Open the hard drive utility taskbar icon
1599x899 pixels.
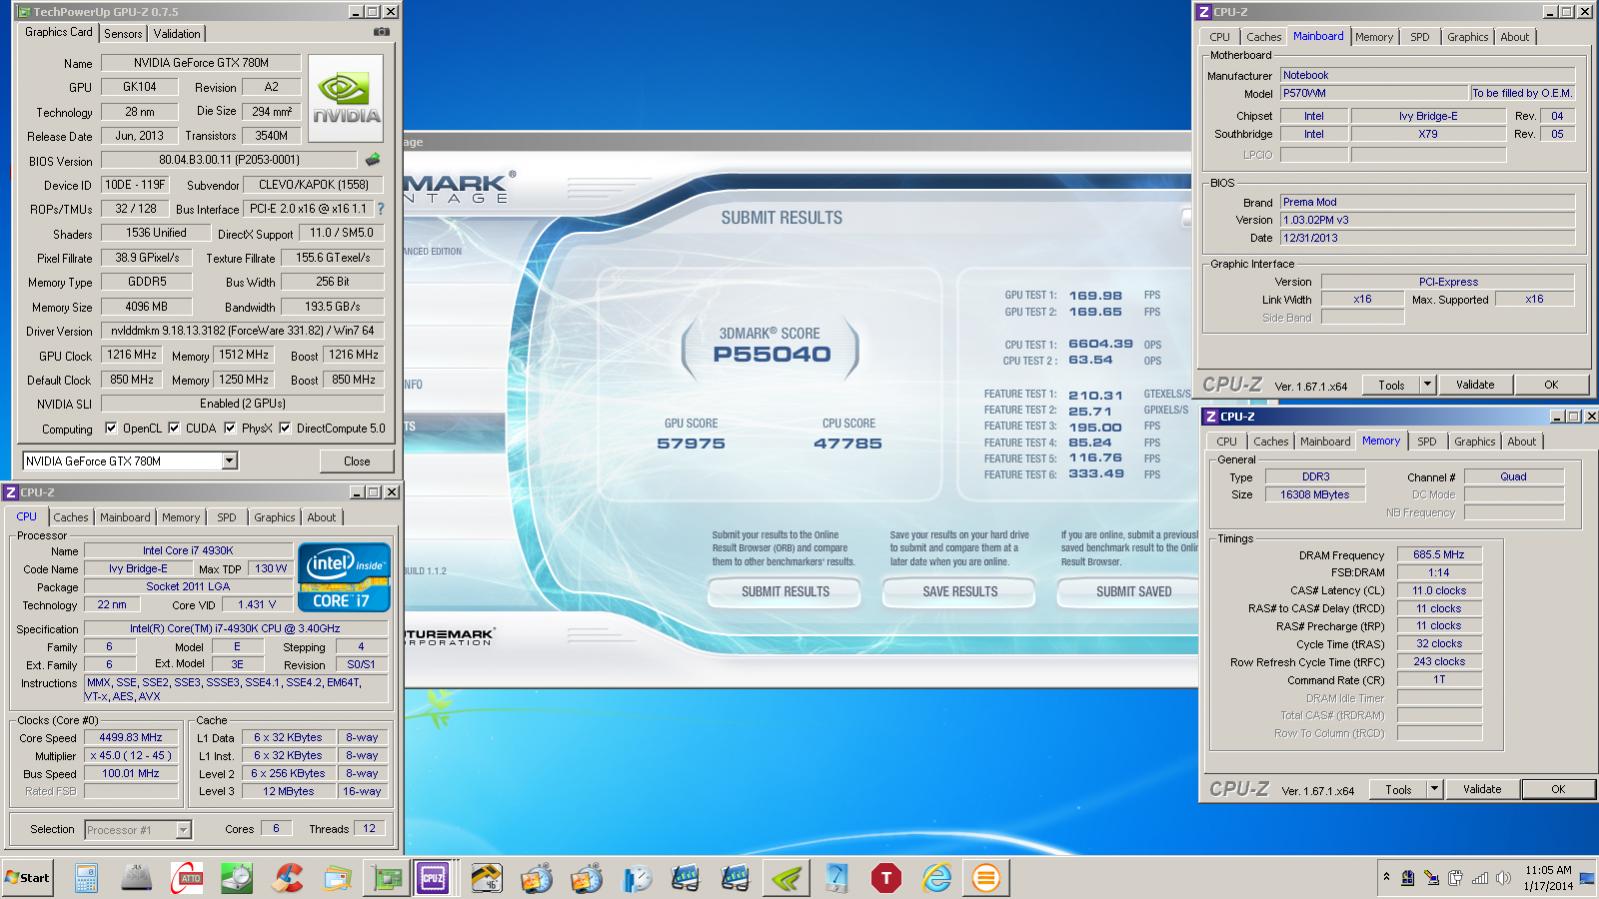pos(136,878)
